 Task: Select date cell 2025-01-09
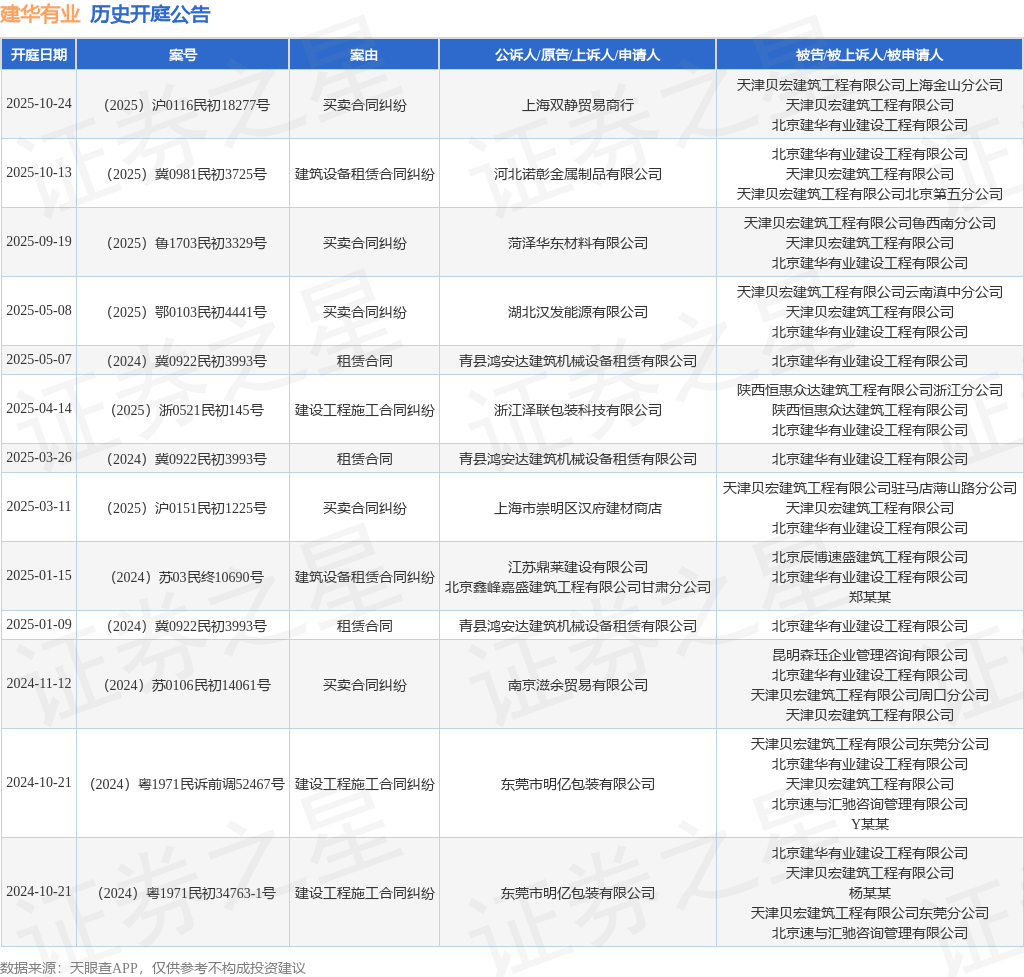tap(39, 625)
